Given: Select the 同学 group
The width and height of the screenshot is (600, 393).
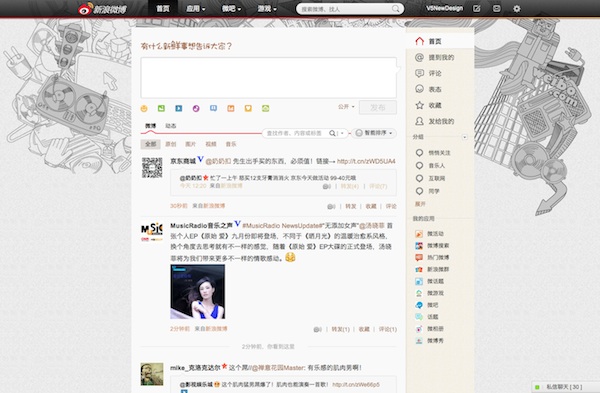Looking at the screenshot, I should (x=434, y=191).
